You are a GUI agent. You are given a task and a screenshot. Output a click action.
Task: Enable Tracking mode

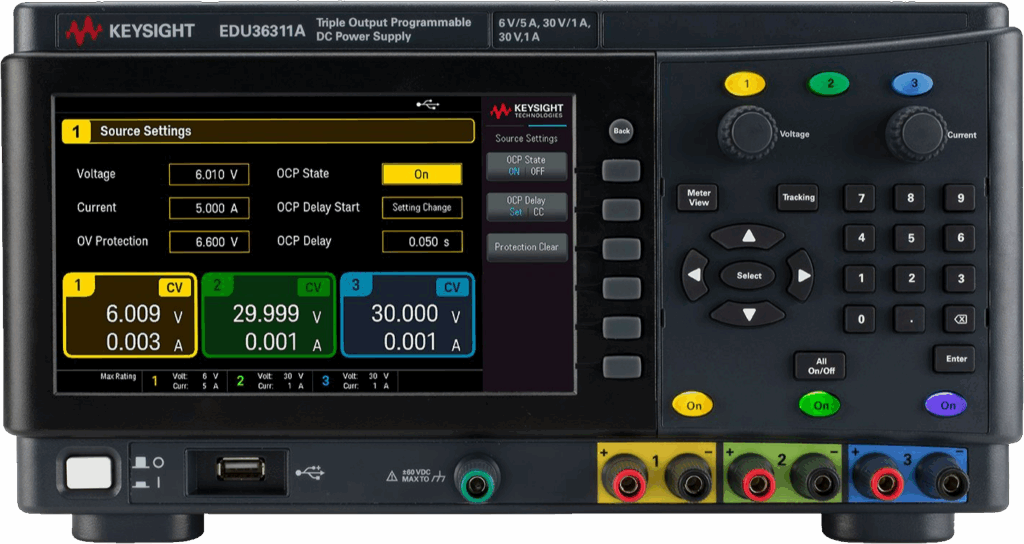click(798, 197)
